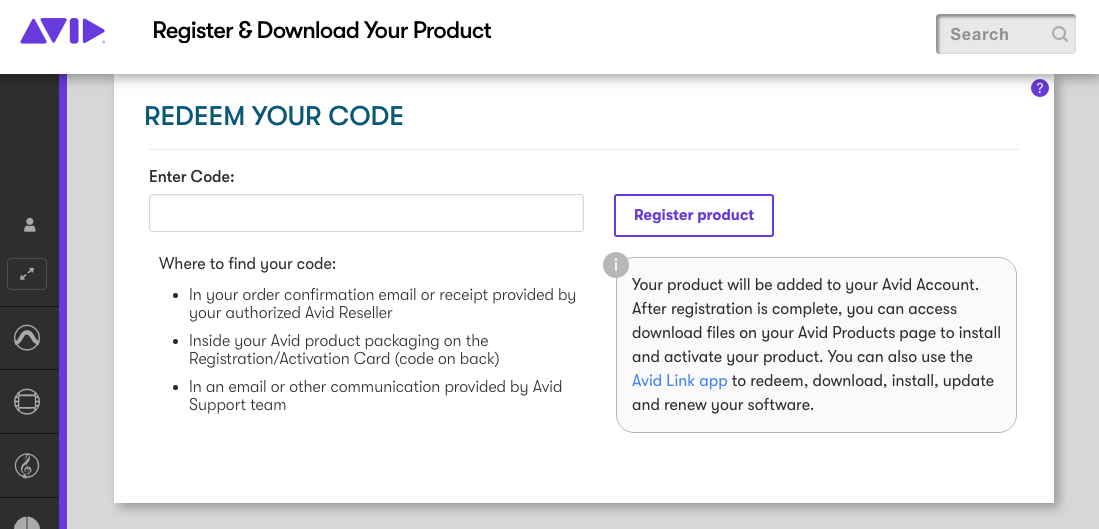Click into the Enter Code field

[366, 213]
